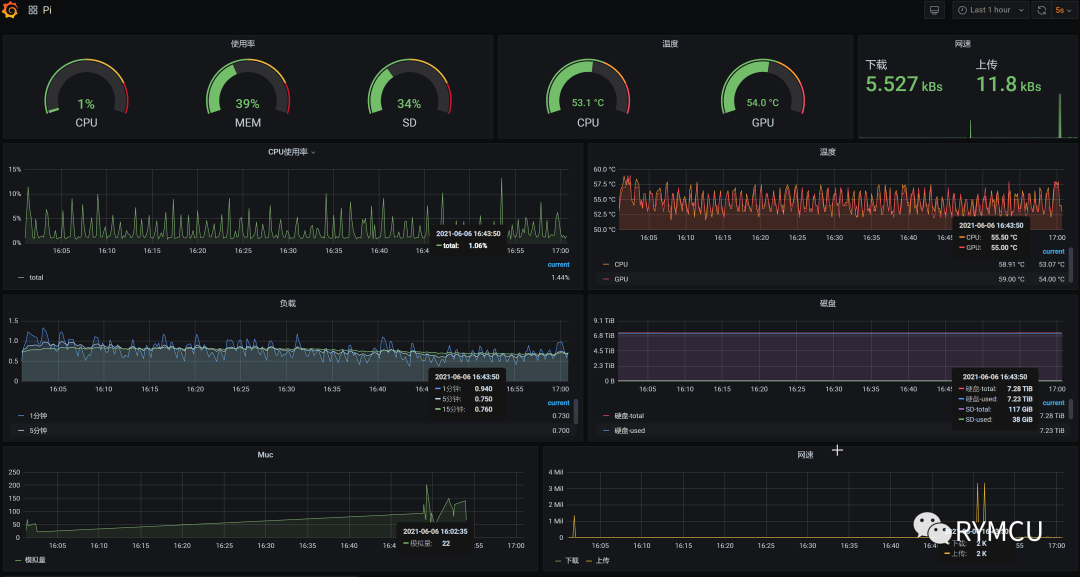Image resolution: width=1080 pixels, height=577 pixels.
Task: Open color picker for total series swatch
Action: click(21, 277)
